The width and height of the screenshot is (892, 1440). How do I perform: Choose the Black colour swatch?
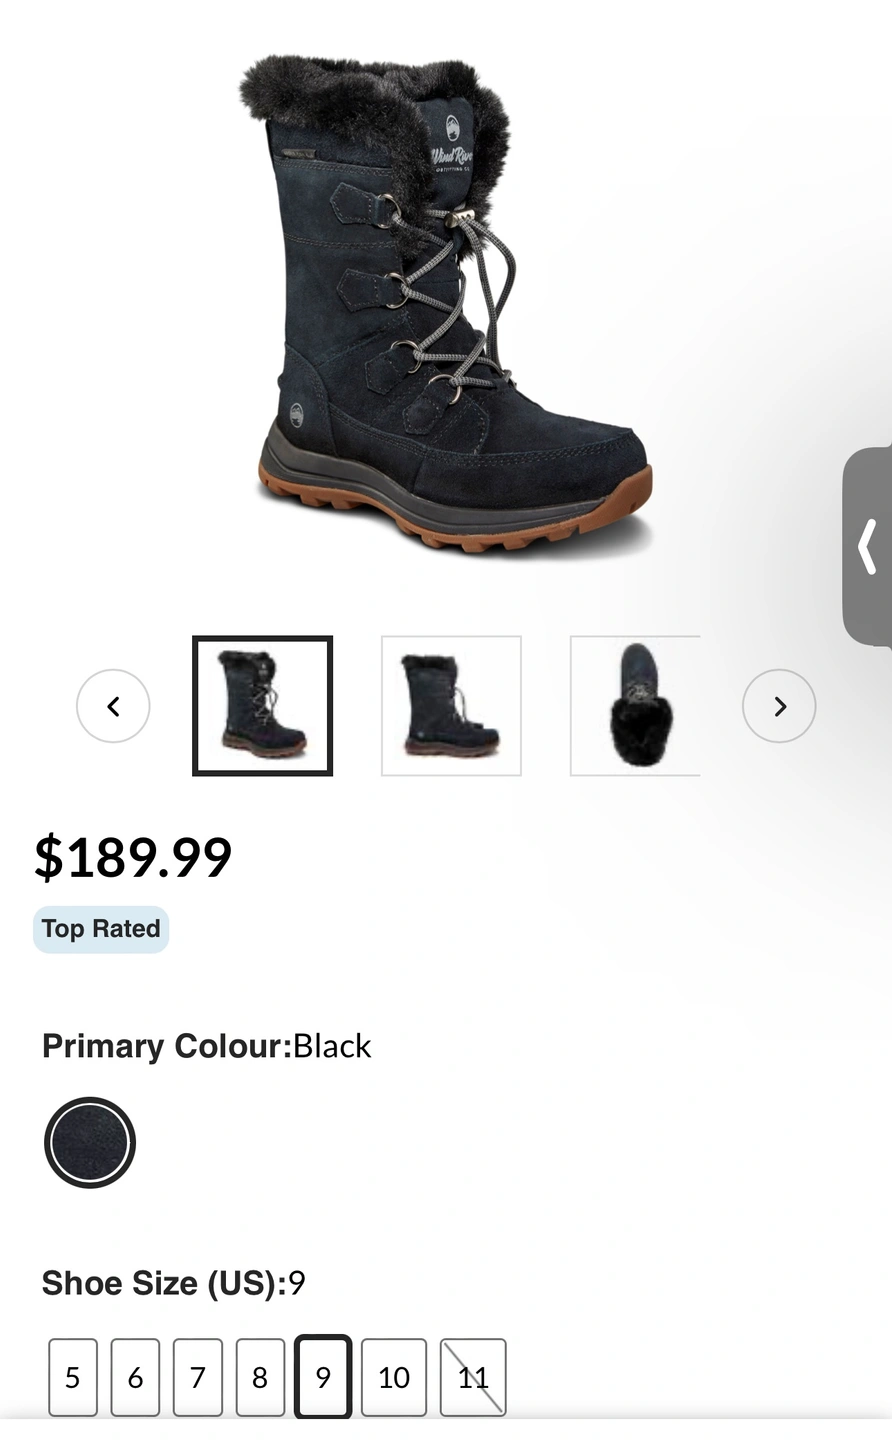point(90,1143)
